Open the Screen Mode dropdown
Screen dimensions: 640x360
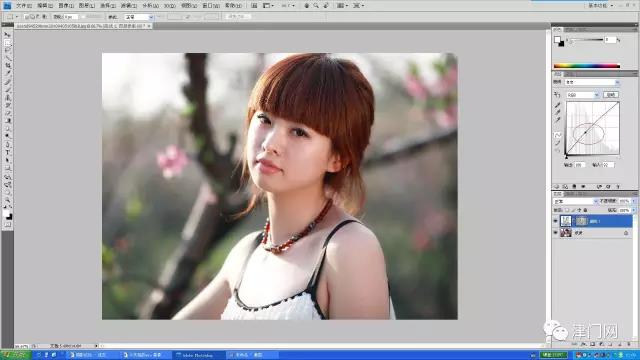(358, 6)
